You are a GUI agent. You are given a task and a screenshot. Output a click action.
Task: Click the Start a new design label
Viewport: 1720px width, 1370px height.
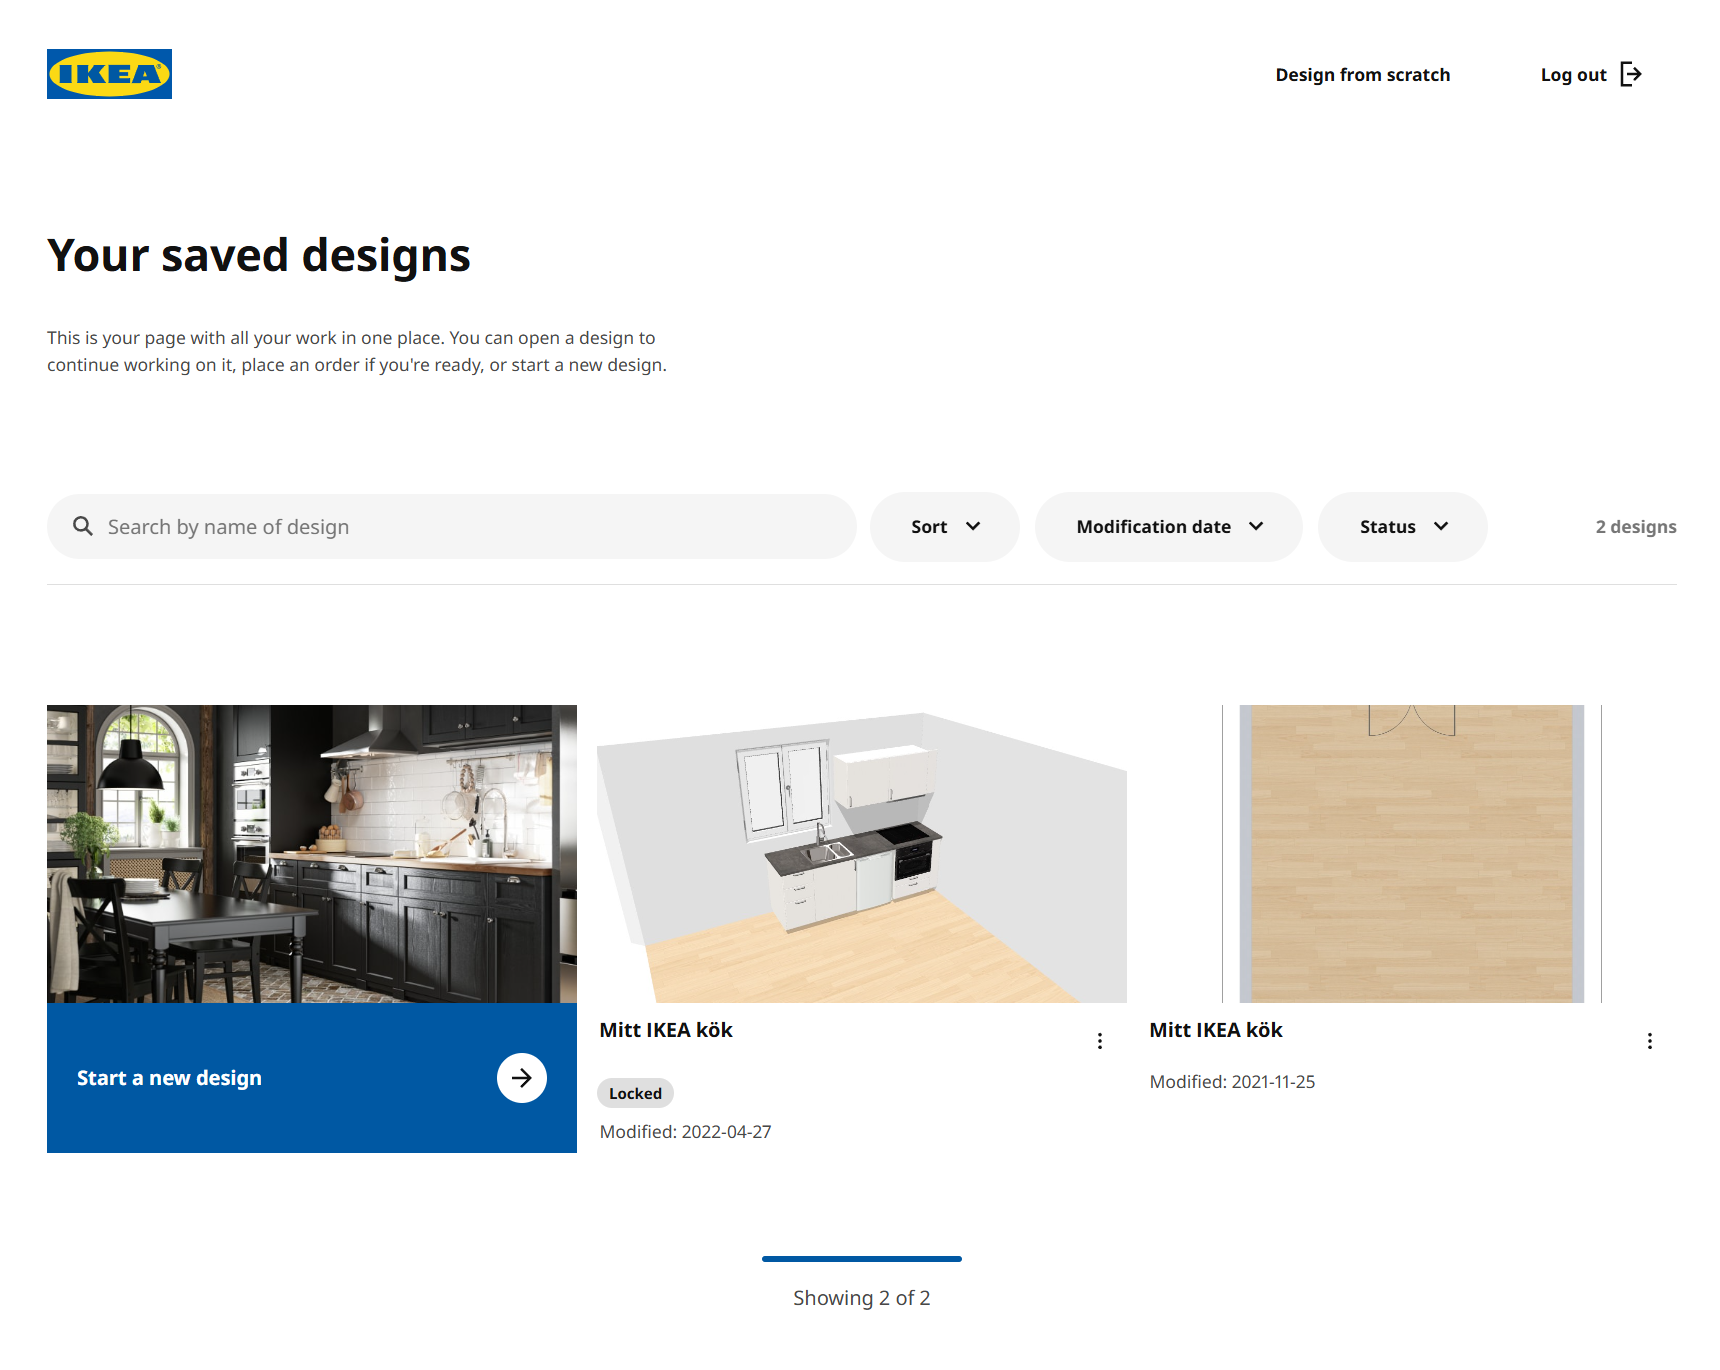tap(169, 1078)
